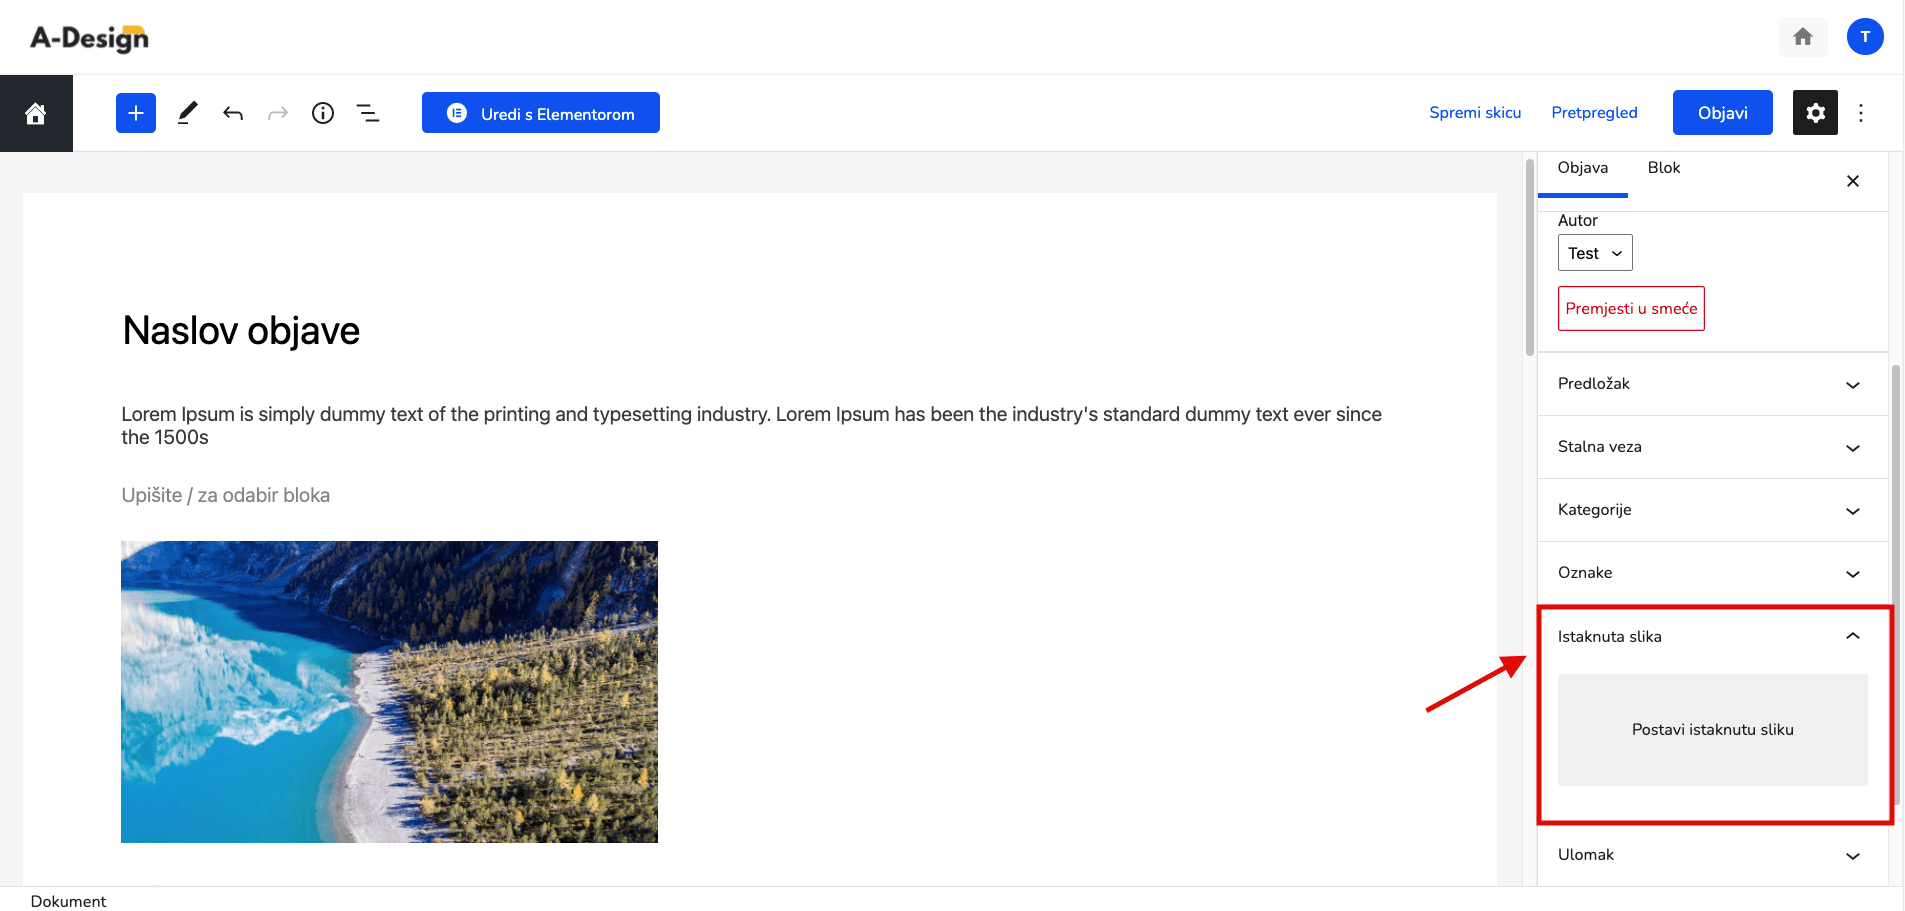Toggle the settings gear sidebar button
The height and width of the screenshot is (911, 1905).
pyautogui.click(x=1815, y=113)
